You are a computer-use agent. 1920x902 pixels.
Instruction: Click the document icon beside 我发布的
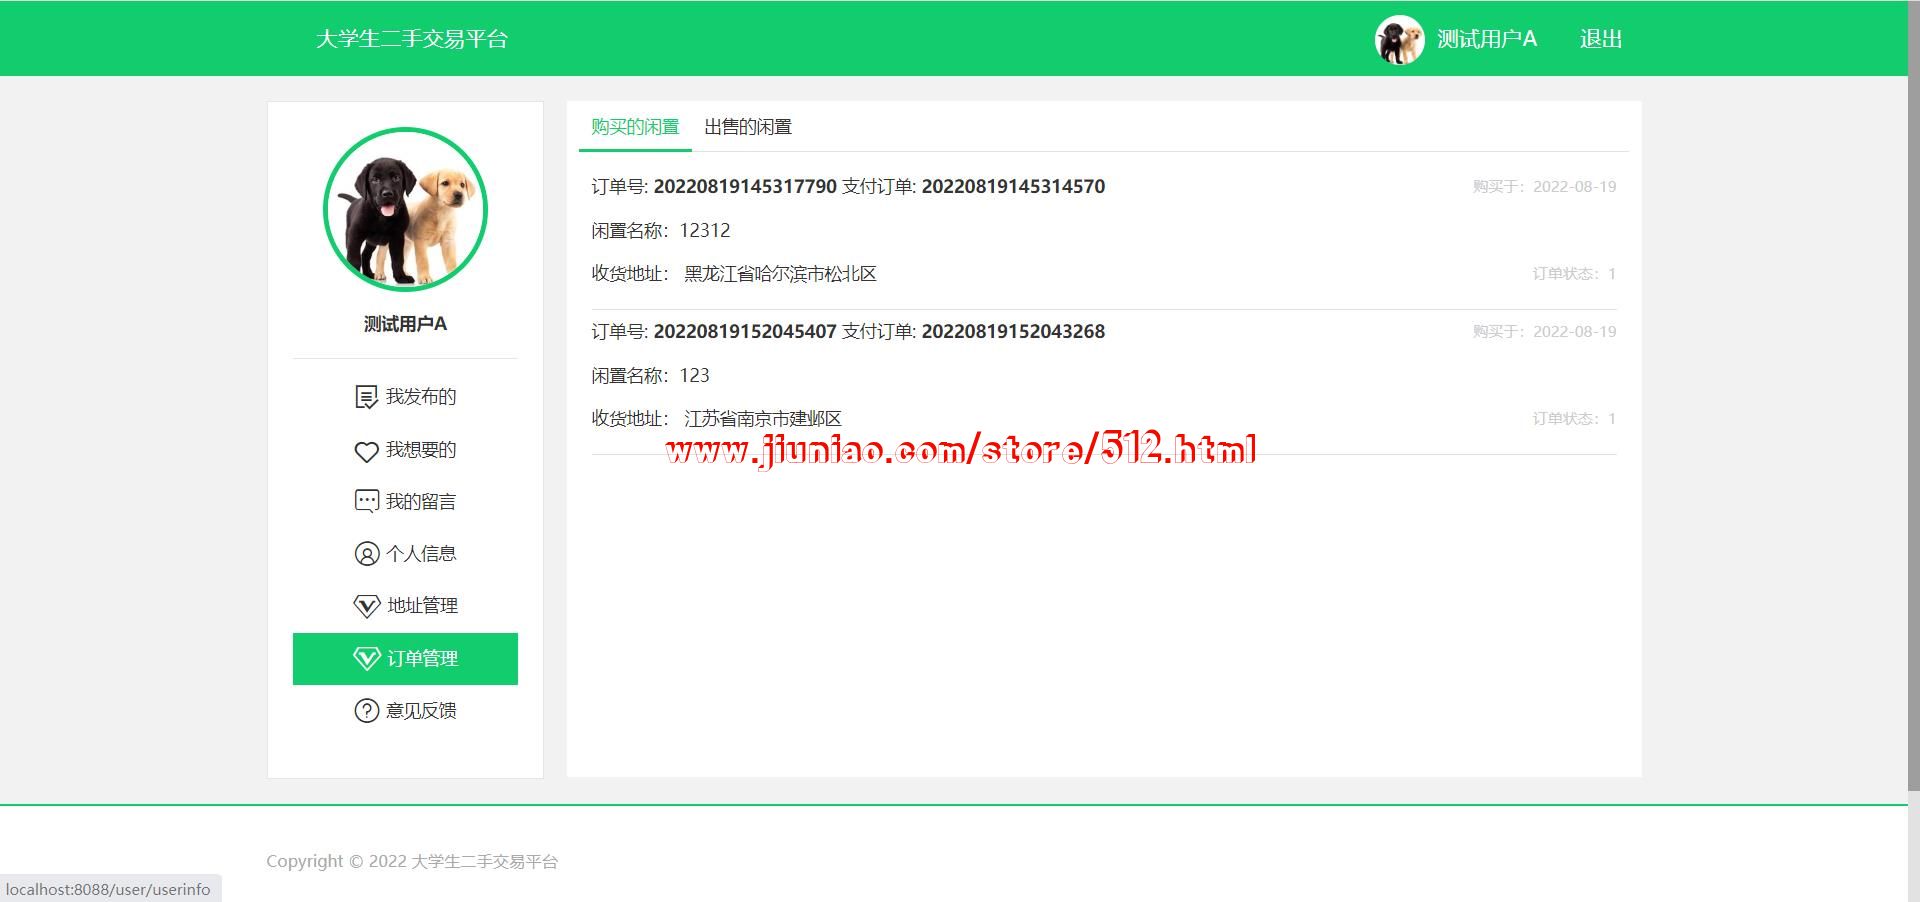point(366,397)
